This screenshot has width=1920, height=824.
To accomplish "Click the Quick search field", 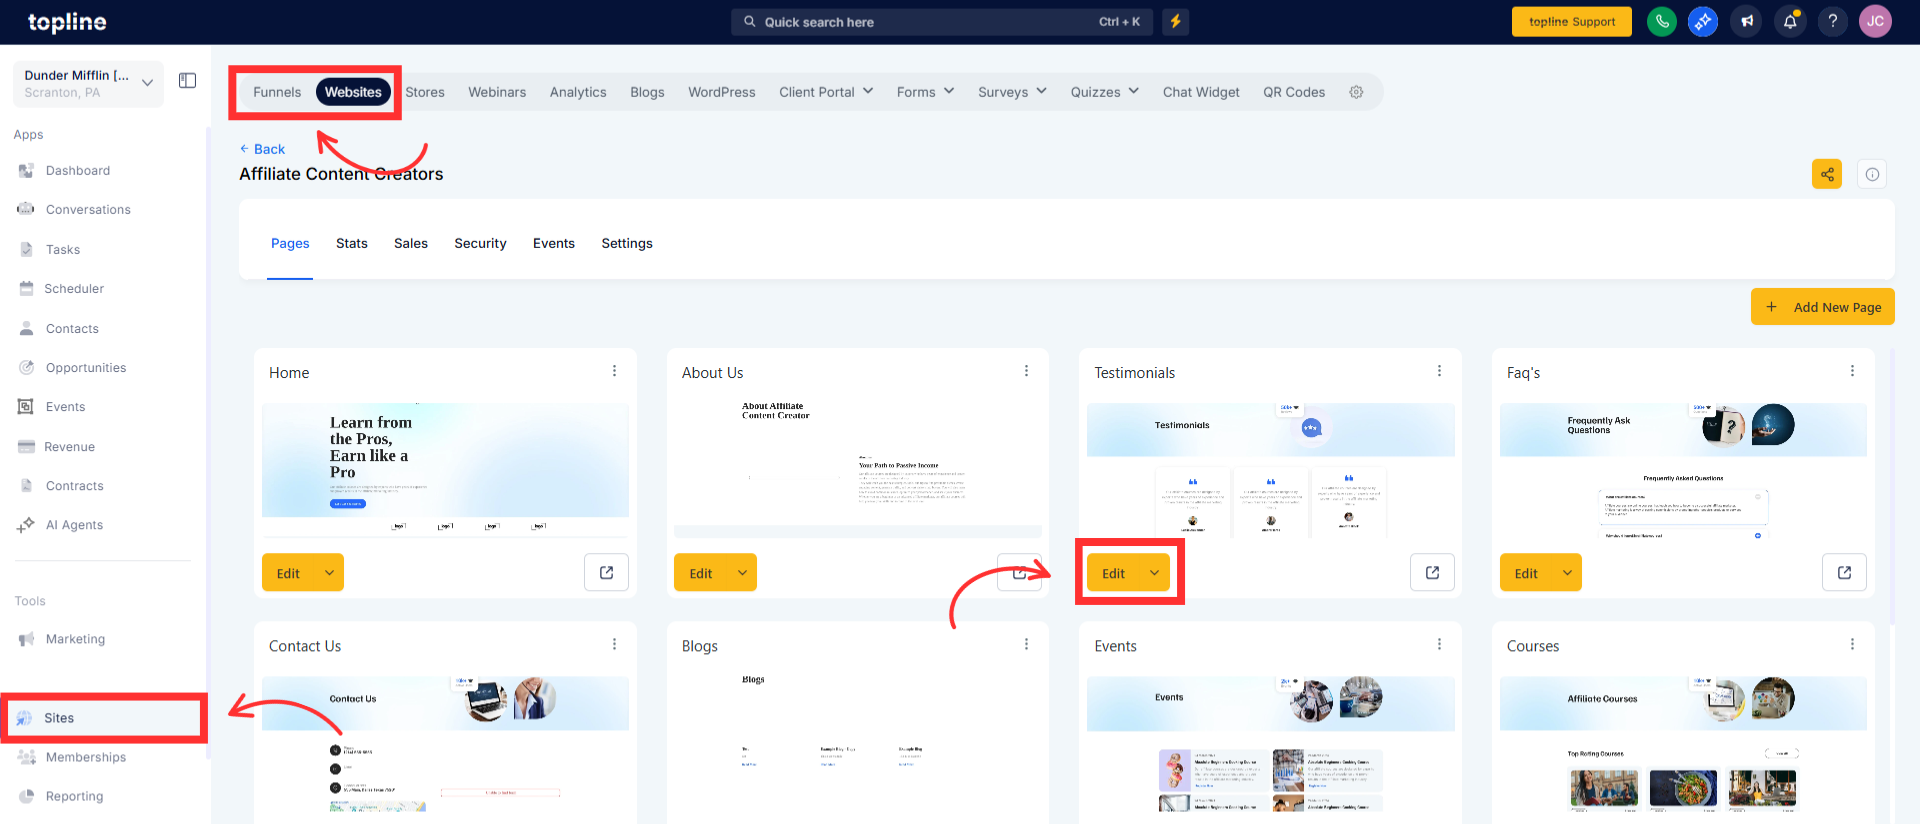I will coord(942,22).
